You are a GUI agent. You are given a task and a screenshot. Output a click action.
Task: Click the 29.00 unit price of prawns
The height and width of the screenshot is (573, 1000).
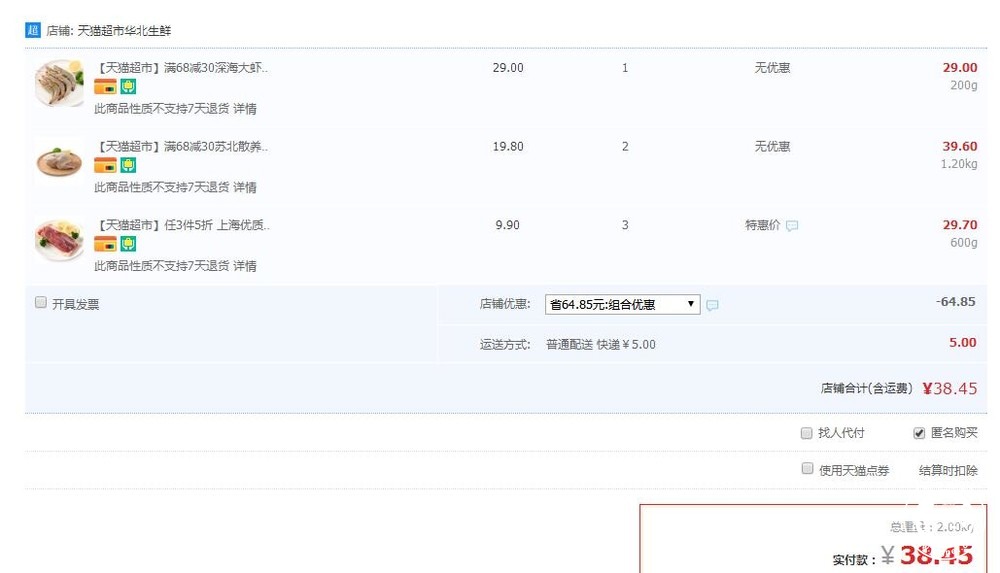(508, 68)
